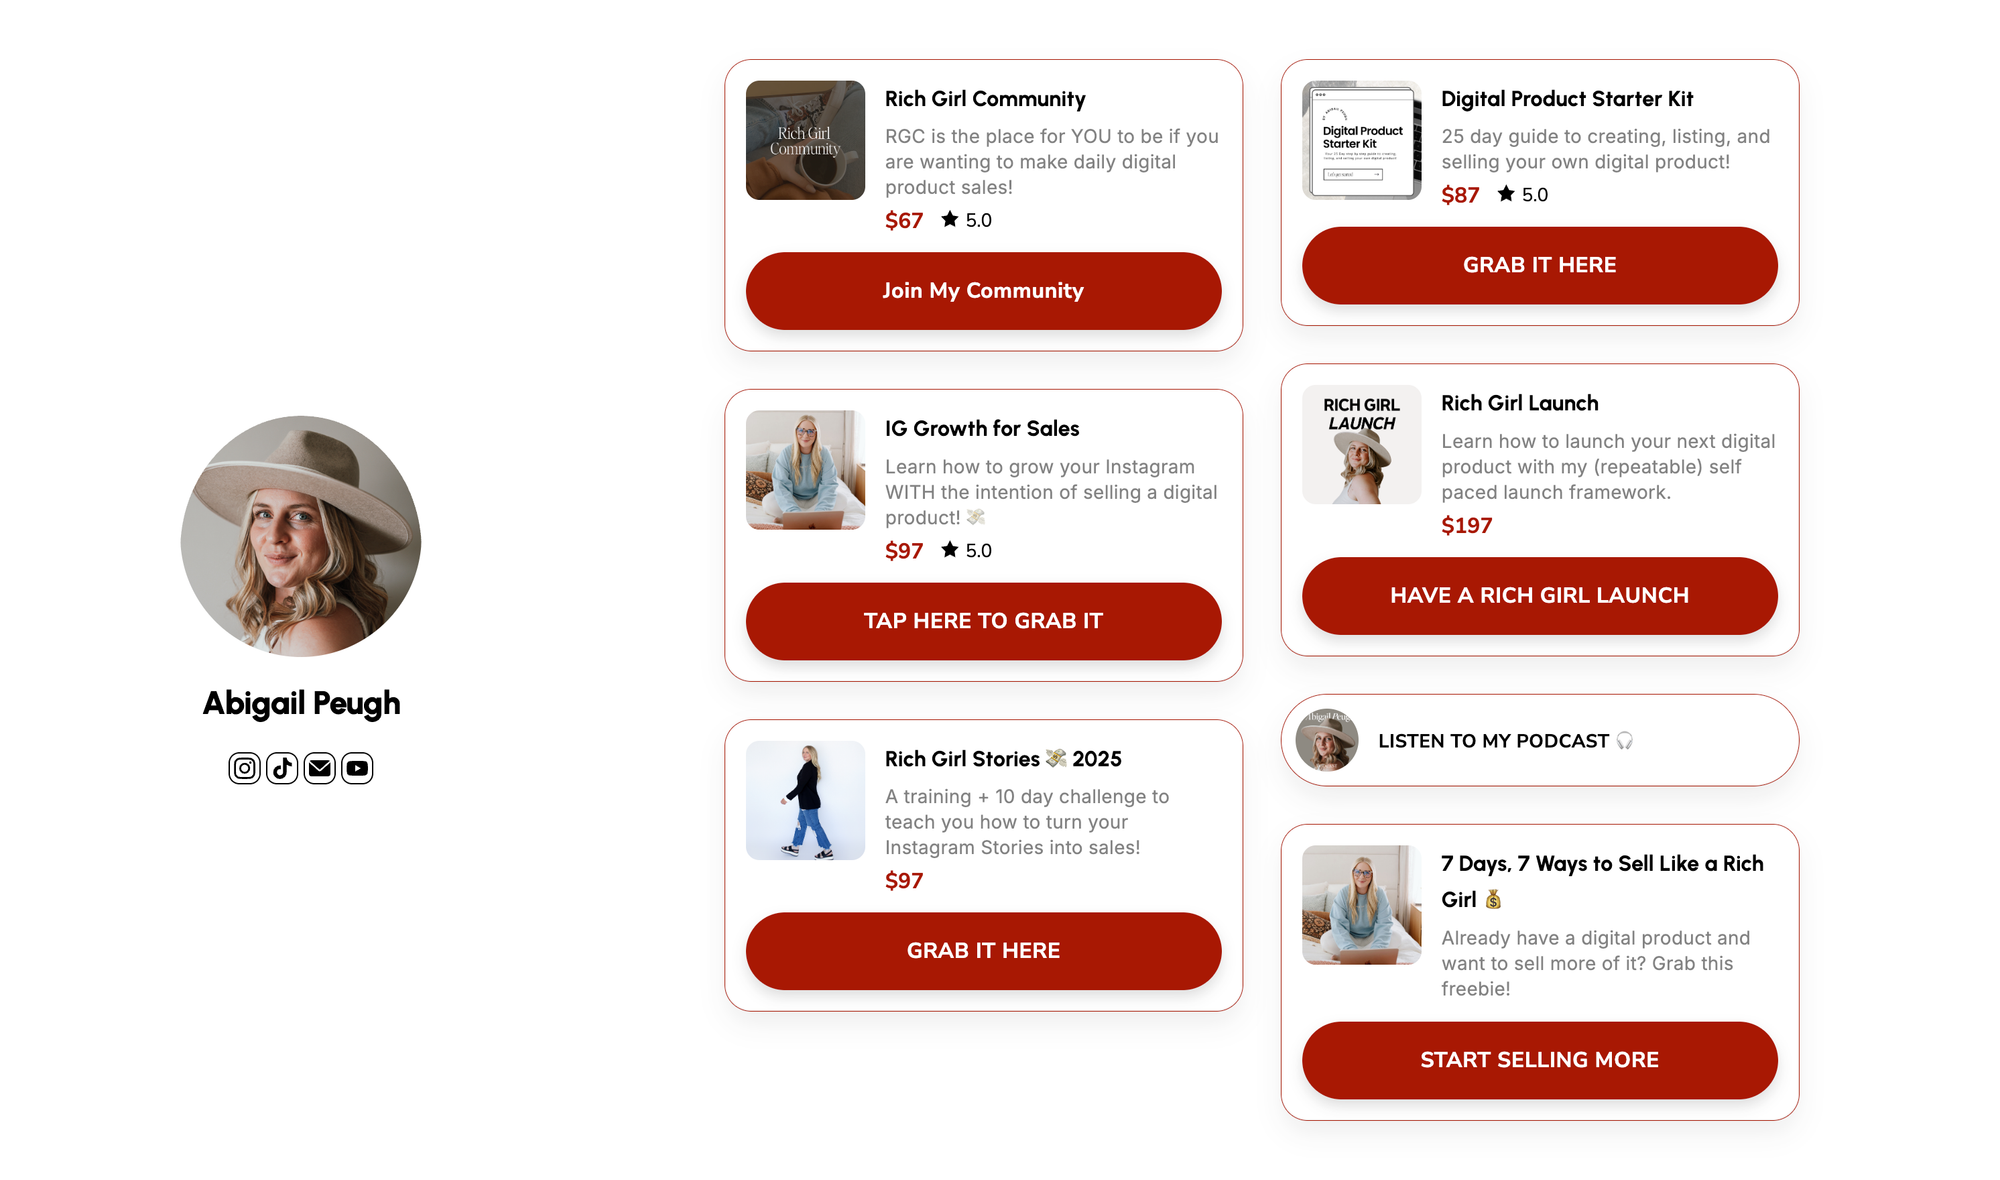
Task: Click the podcast avatar image
Action: [x=1327, y=740]
